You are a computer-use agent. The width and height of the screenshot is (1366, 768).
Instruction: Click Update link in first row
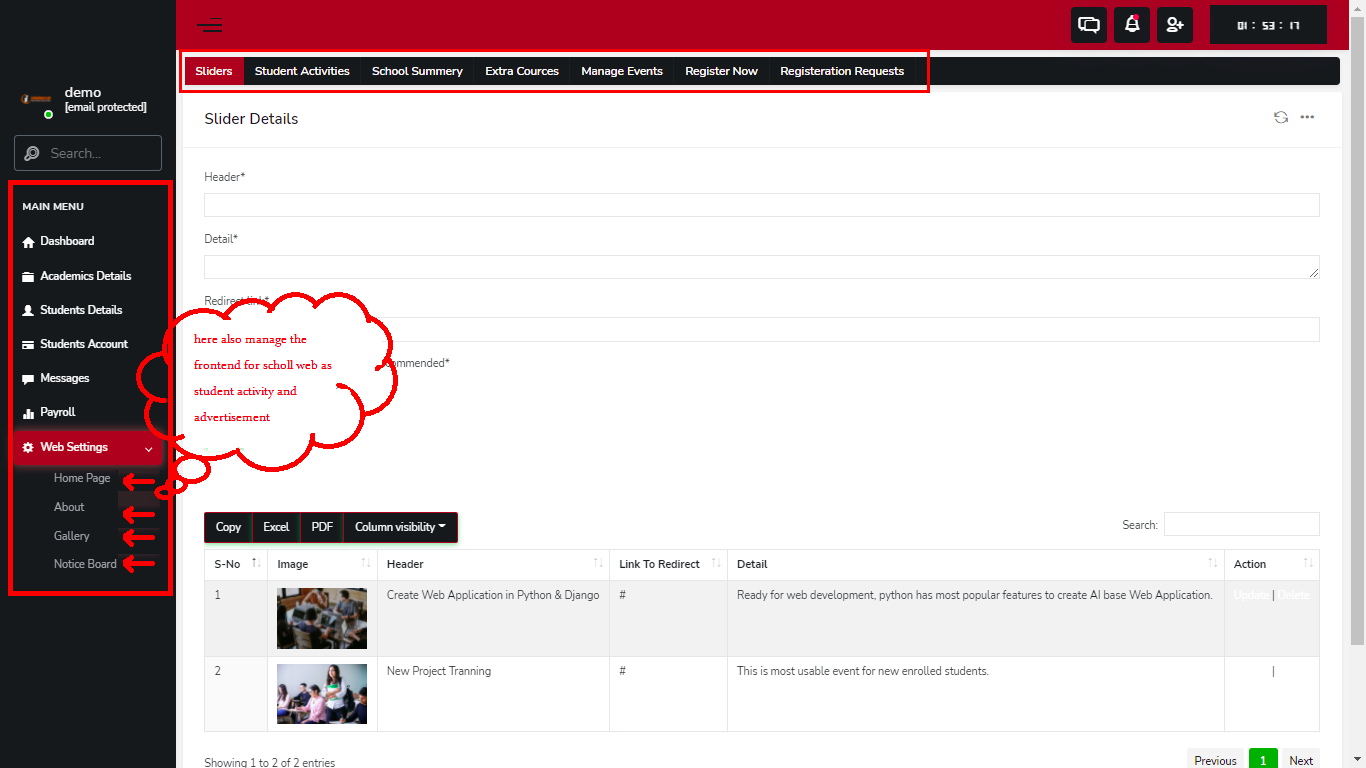pos(1250,595)
